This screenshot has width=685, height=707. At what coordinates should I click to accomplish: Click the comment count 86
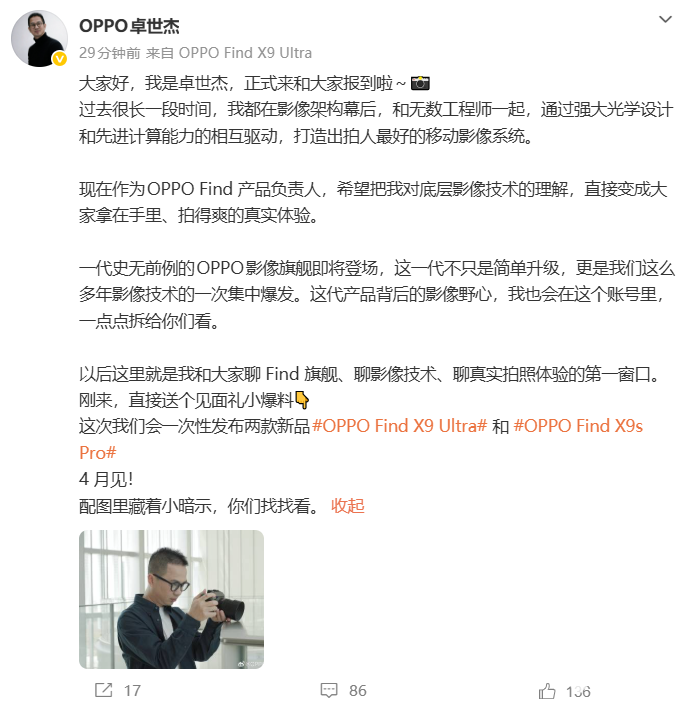(x=358, y=690)
